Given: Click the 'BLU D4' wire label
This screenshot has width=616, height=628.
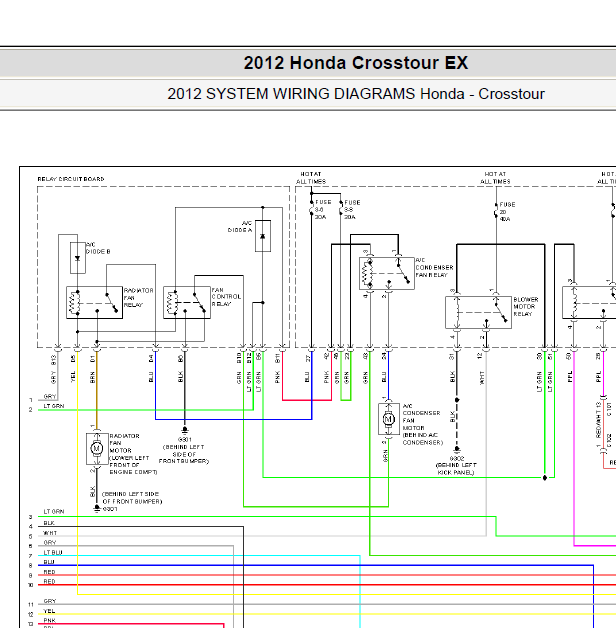Looking at the screenshot, I should (151, 368).
